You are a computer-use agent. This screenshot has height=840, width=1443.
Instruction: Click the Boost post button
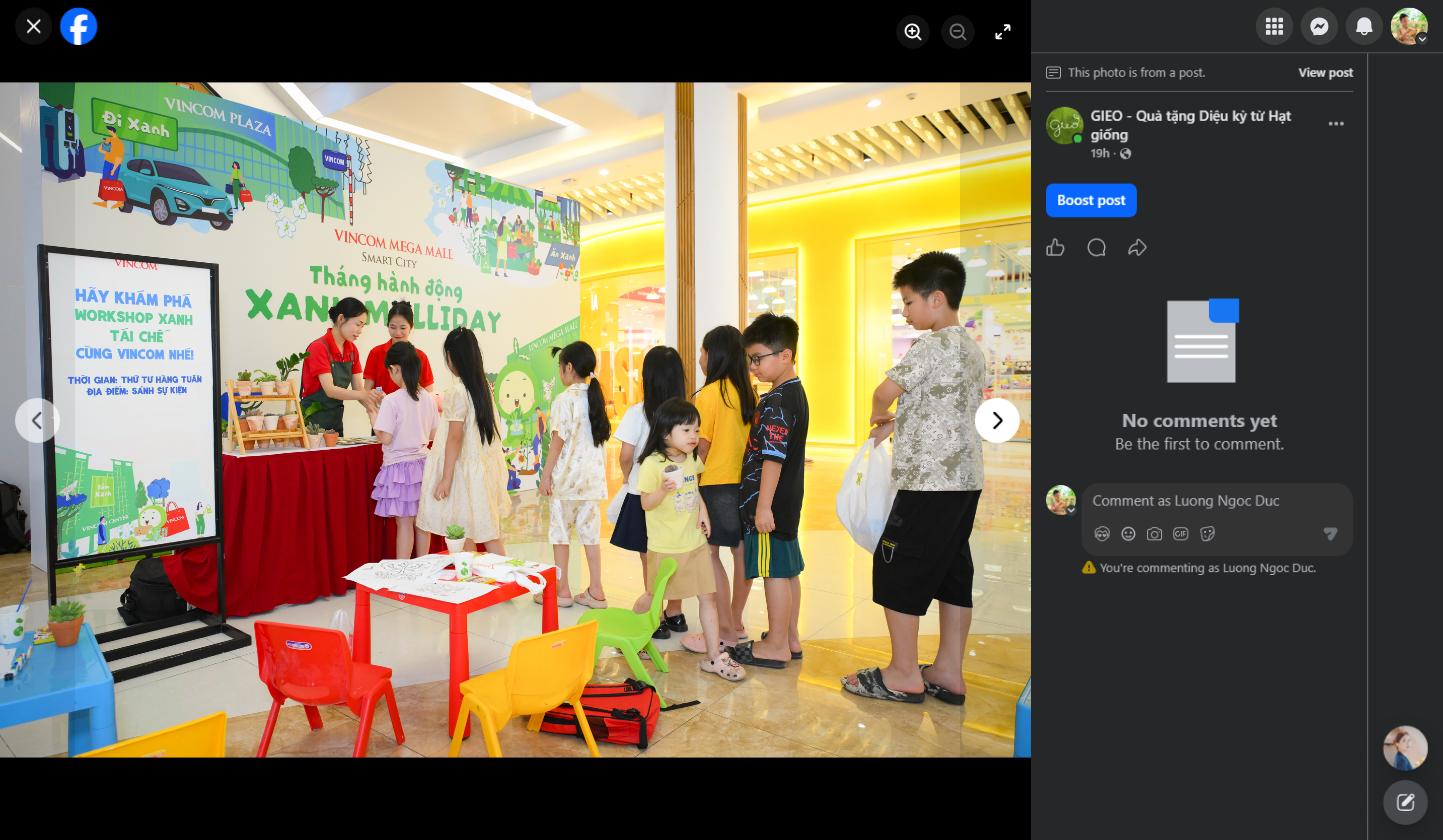click(x=1091, y=200)
